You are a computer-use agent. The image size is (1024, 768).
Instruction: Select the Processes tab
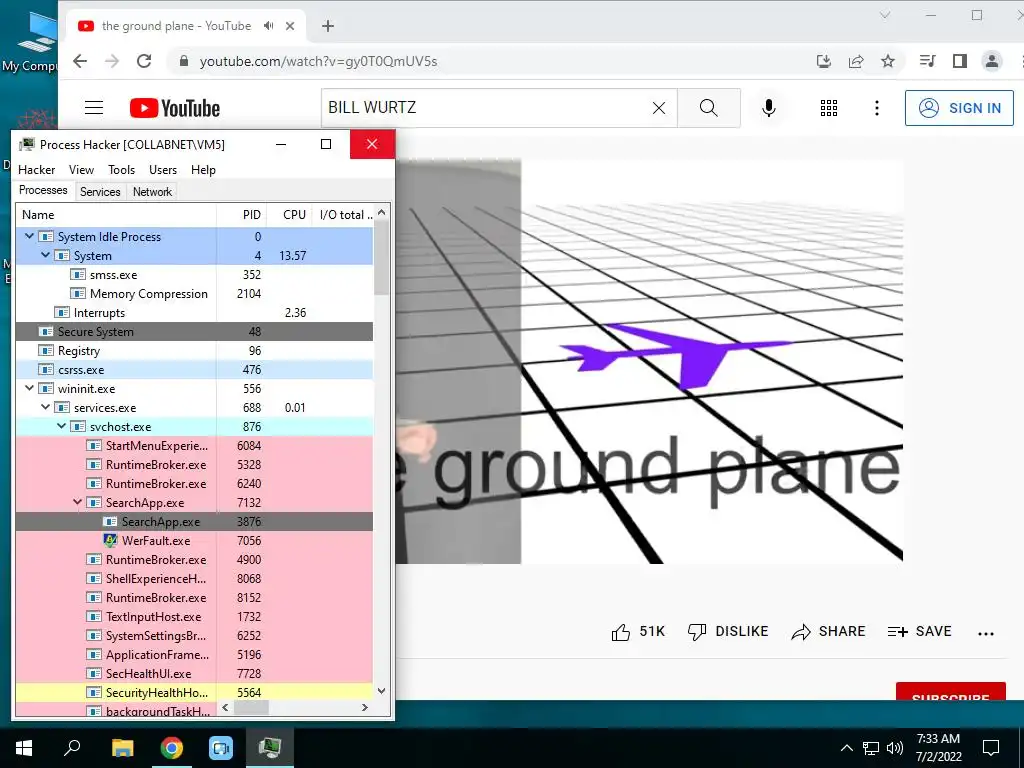(43, 190)
